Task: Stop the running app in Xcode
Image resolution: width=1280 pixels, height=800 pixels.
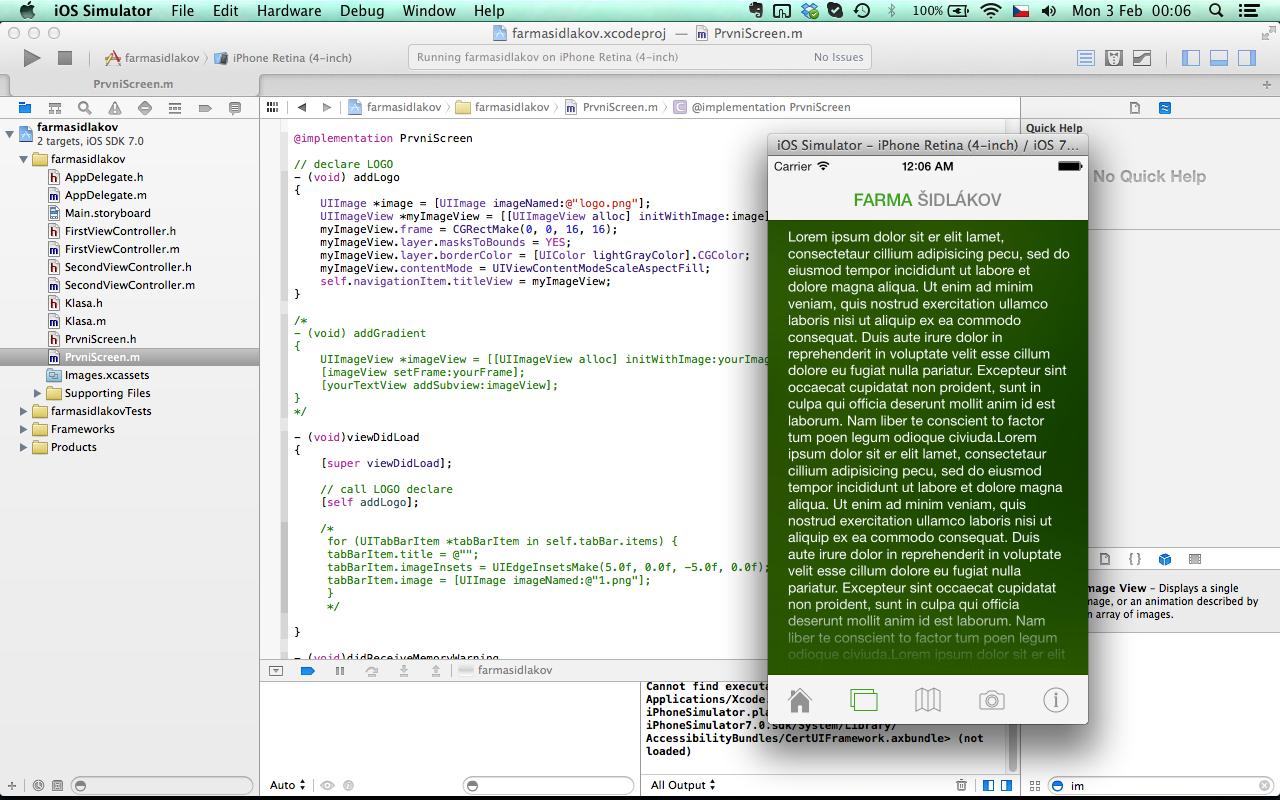Action: 65,58
